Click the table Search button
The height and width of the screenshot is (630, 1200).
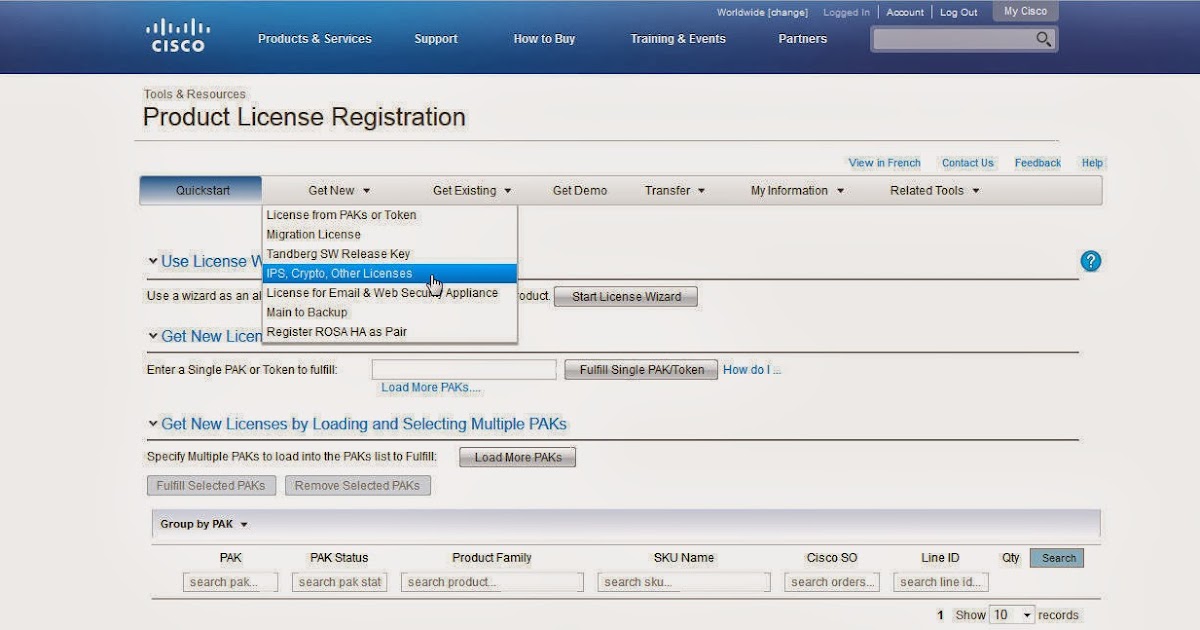tap(1057, 558)
